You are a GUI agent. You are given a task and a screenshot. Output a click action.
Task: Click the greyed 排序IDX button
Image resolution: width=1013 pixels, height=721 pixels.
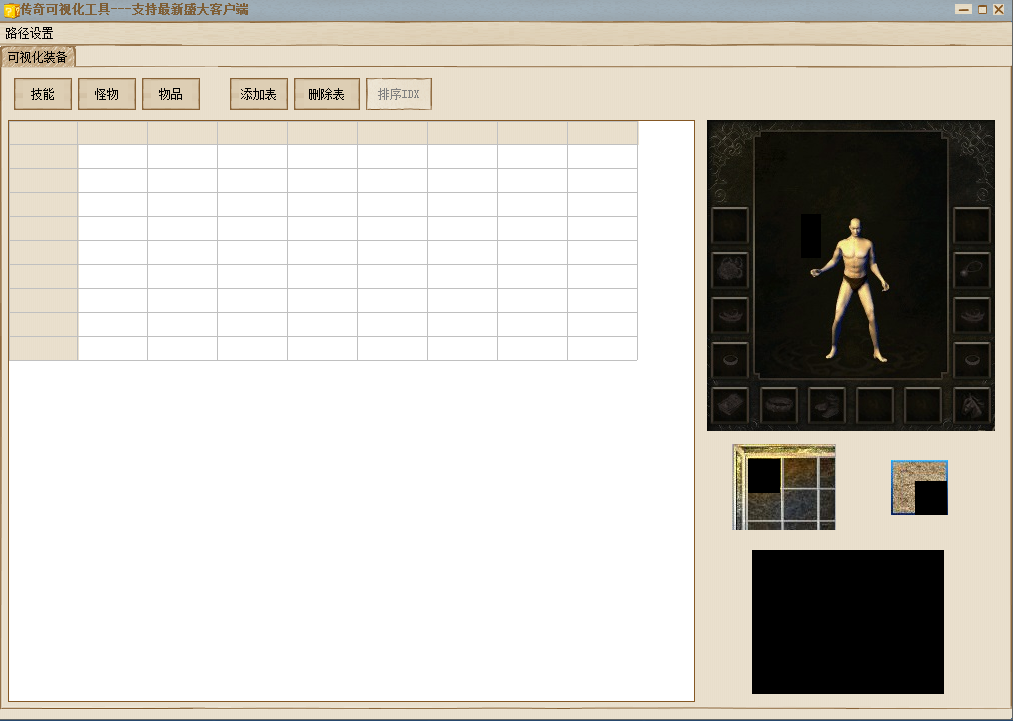(x=399, y=94)
